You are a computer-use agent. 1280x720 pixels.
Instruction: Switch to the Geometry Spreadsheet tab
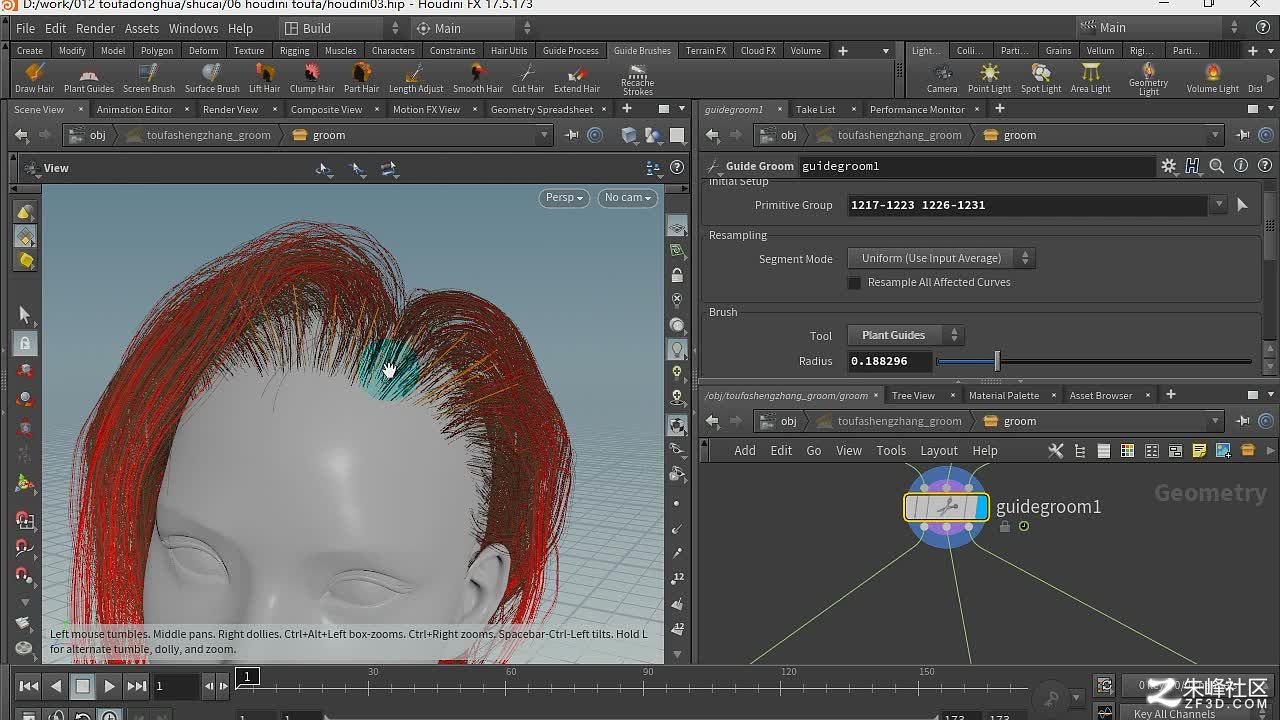click(x=542, y=109)
